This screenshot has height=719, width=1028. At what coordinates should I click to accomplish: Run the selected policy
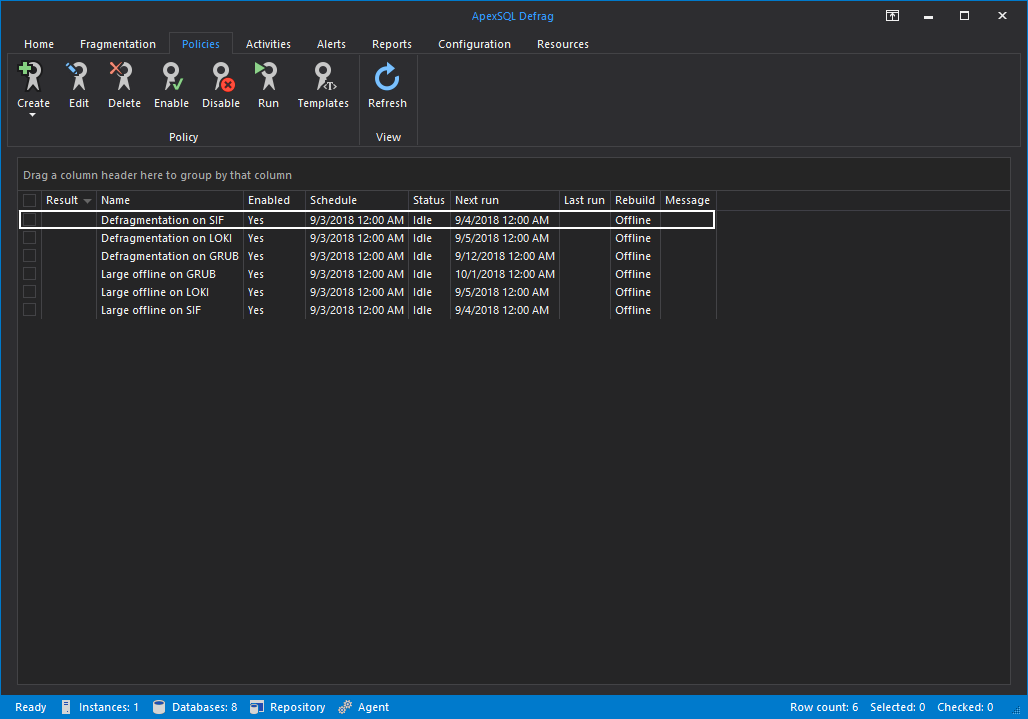(x=268, y=78)
